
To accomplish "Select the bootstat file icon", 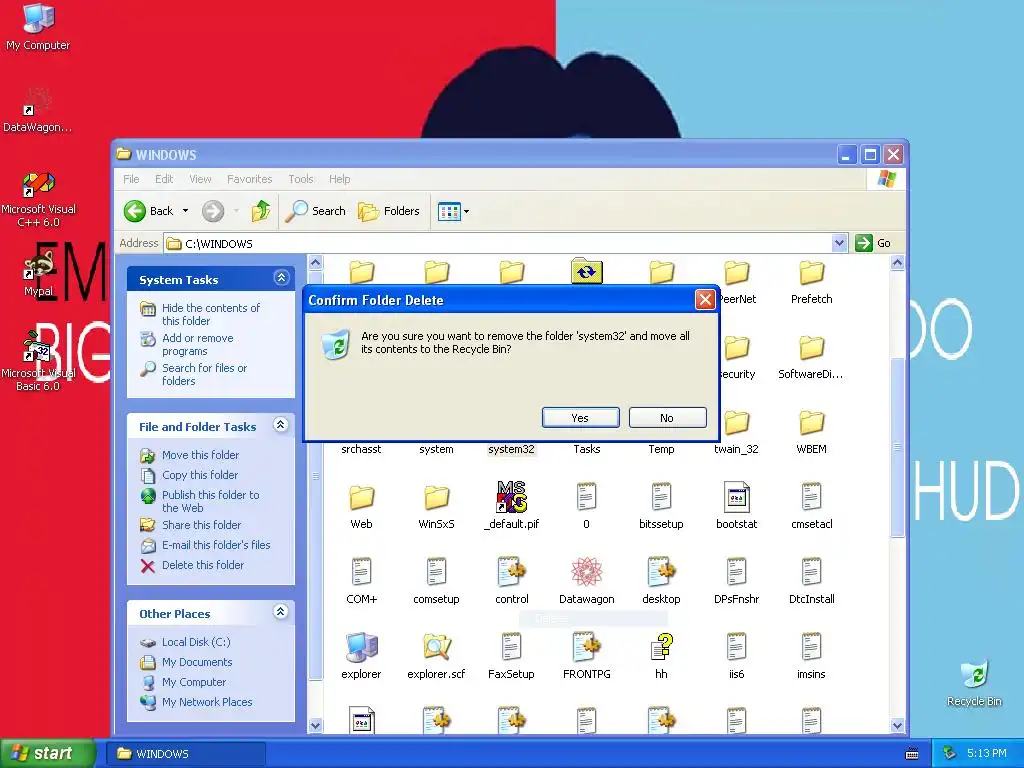I will [x=737, y=497].
